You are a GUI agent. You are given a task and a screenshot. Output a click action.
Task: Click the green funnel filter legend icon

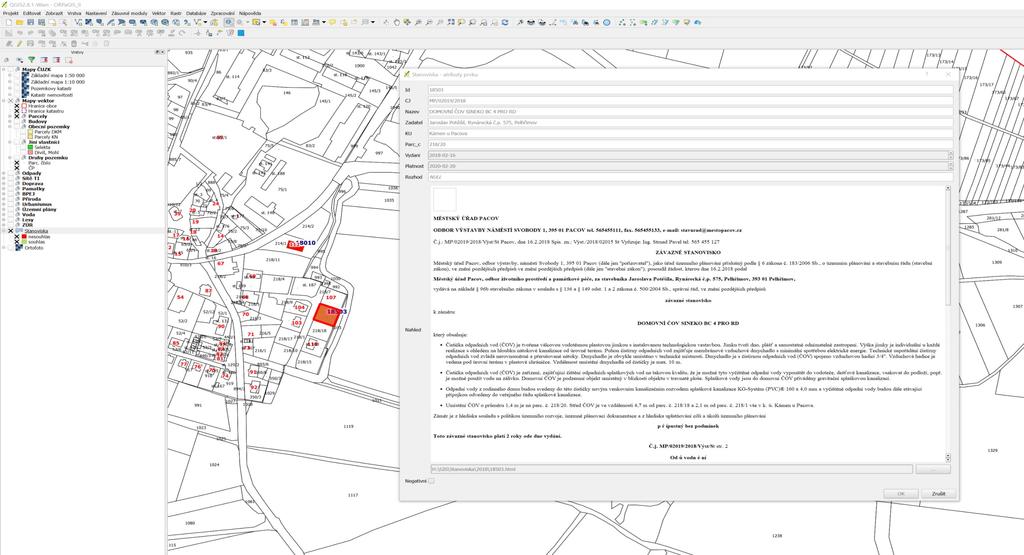coord(31,59)
